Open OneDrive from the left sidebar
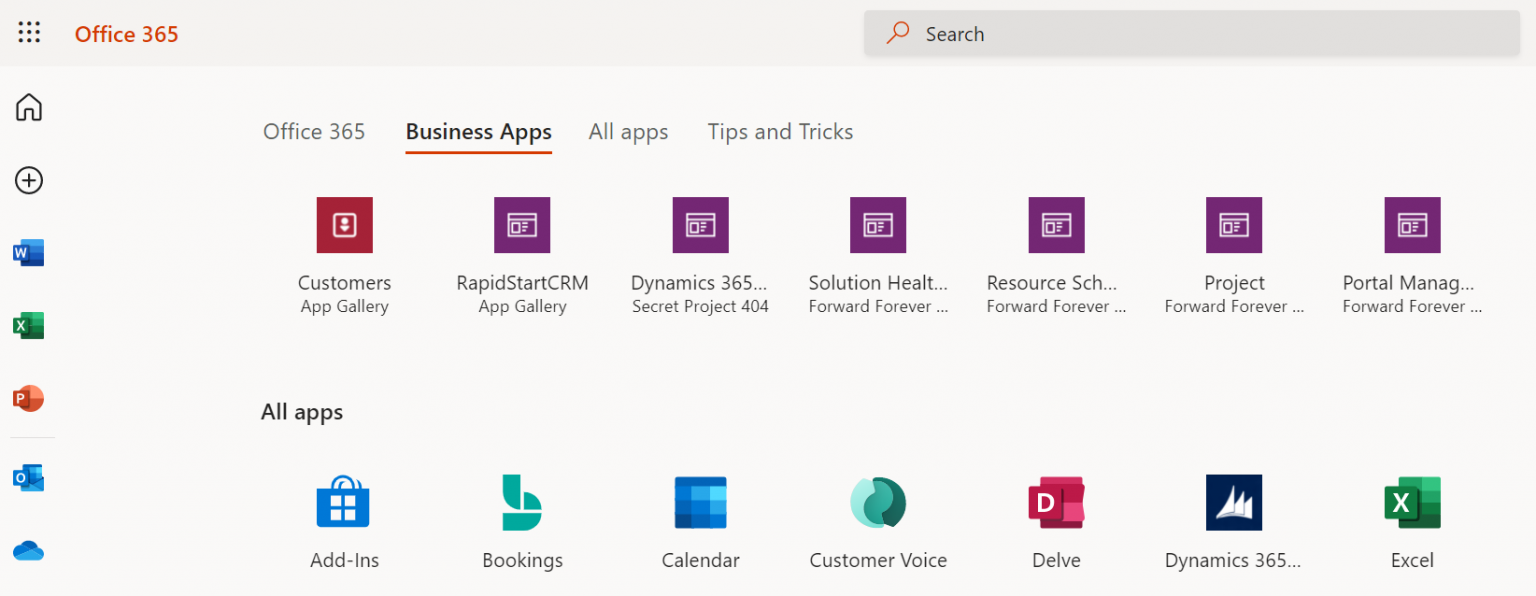The image size is (1536, 596). pyautogui.click(x=29, y=551)
